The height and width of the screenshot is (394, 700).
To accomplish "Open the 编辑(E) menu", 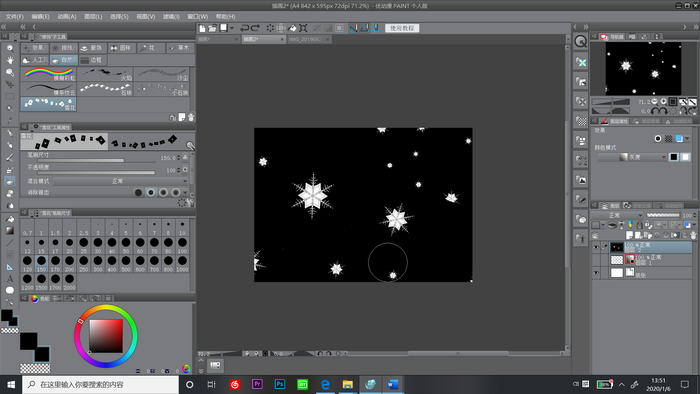I will pyautogui.click(x=41, y=17).
